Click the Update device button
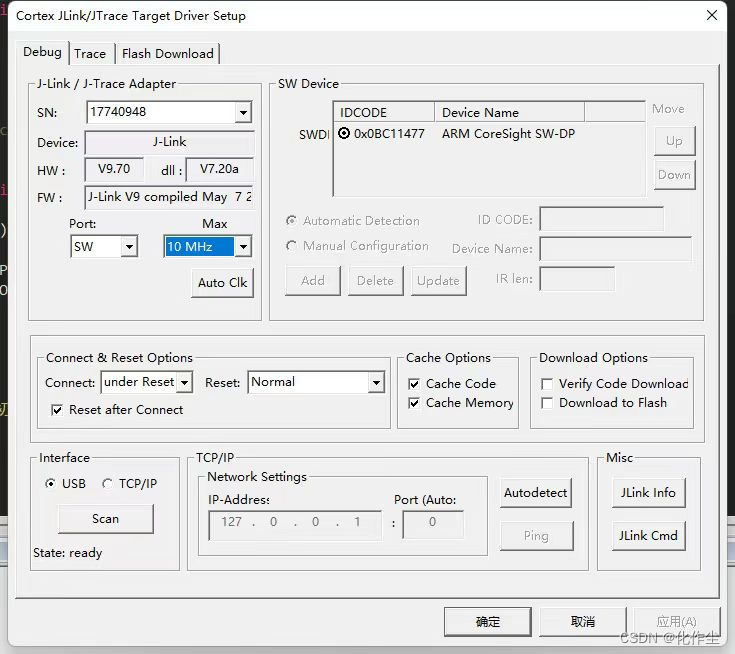 438,280
